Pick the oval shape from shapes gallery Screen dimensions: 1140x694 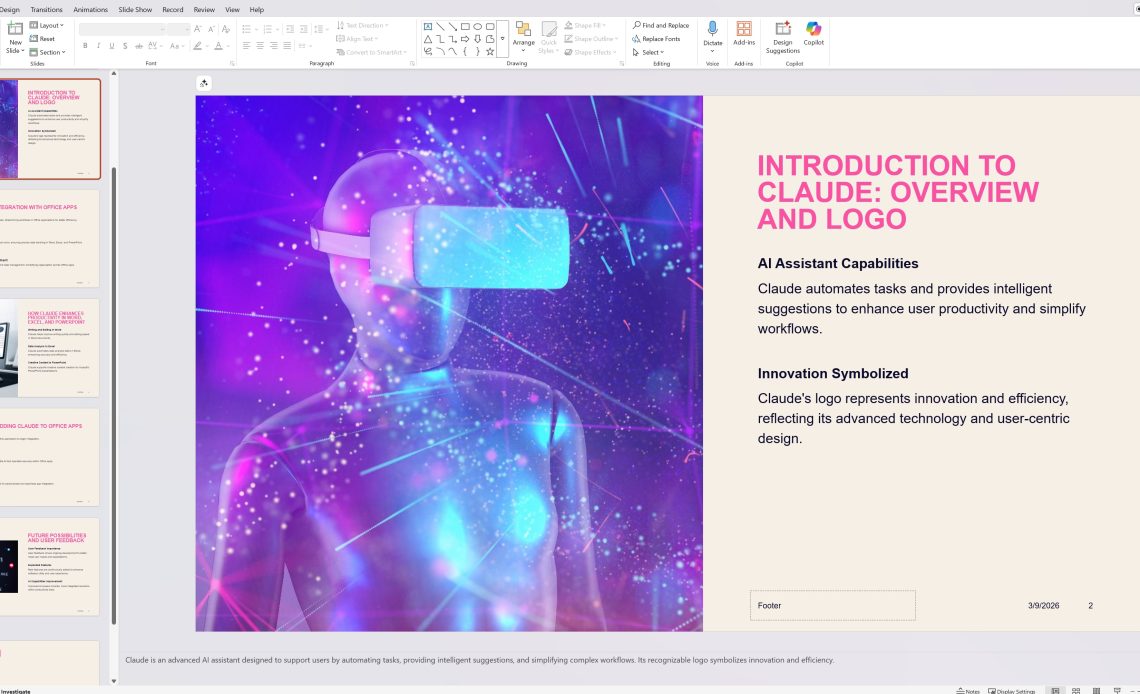coord(477,26)
